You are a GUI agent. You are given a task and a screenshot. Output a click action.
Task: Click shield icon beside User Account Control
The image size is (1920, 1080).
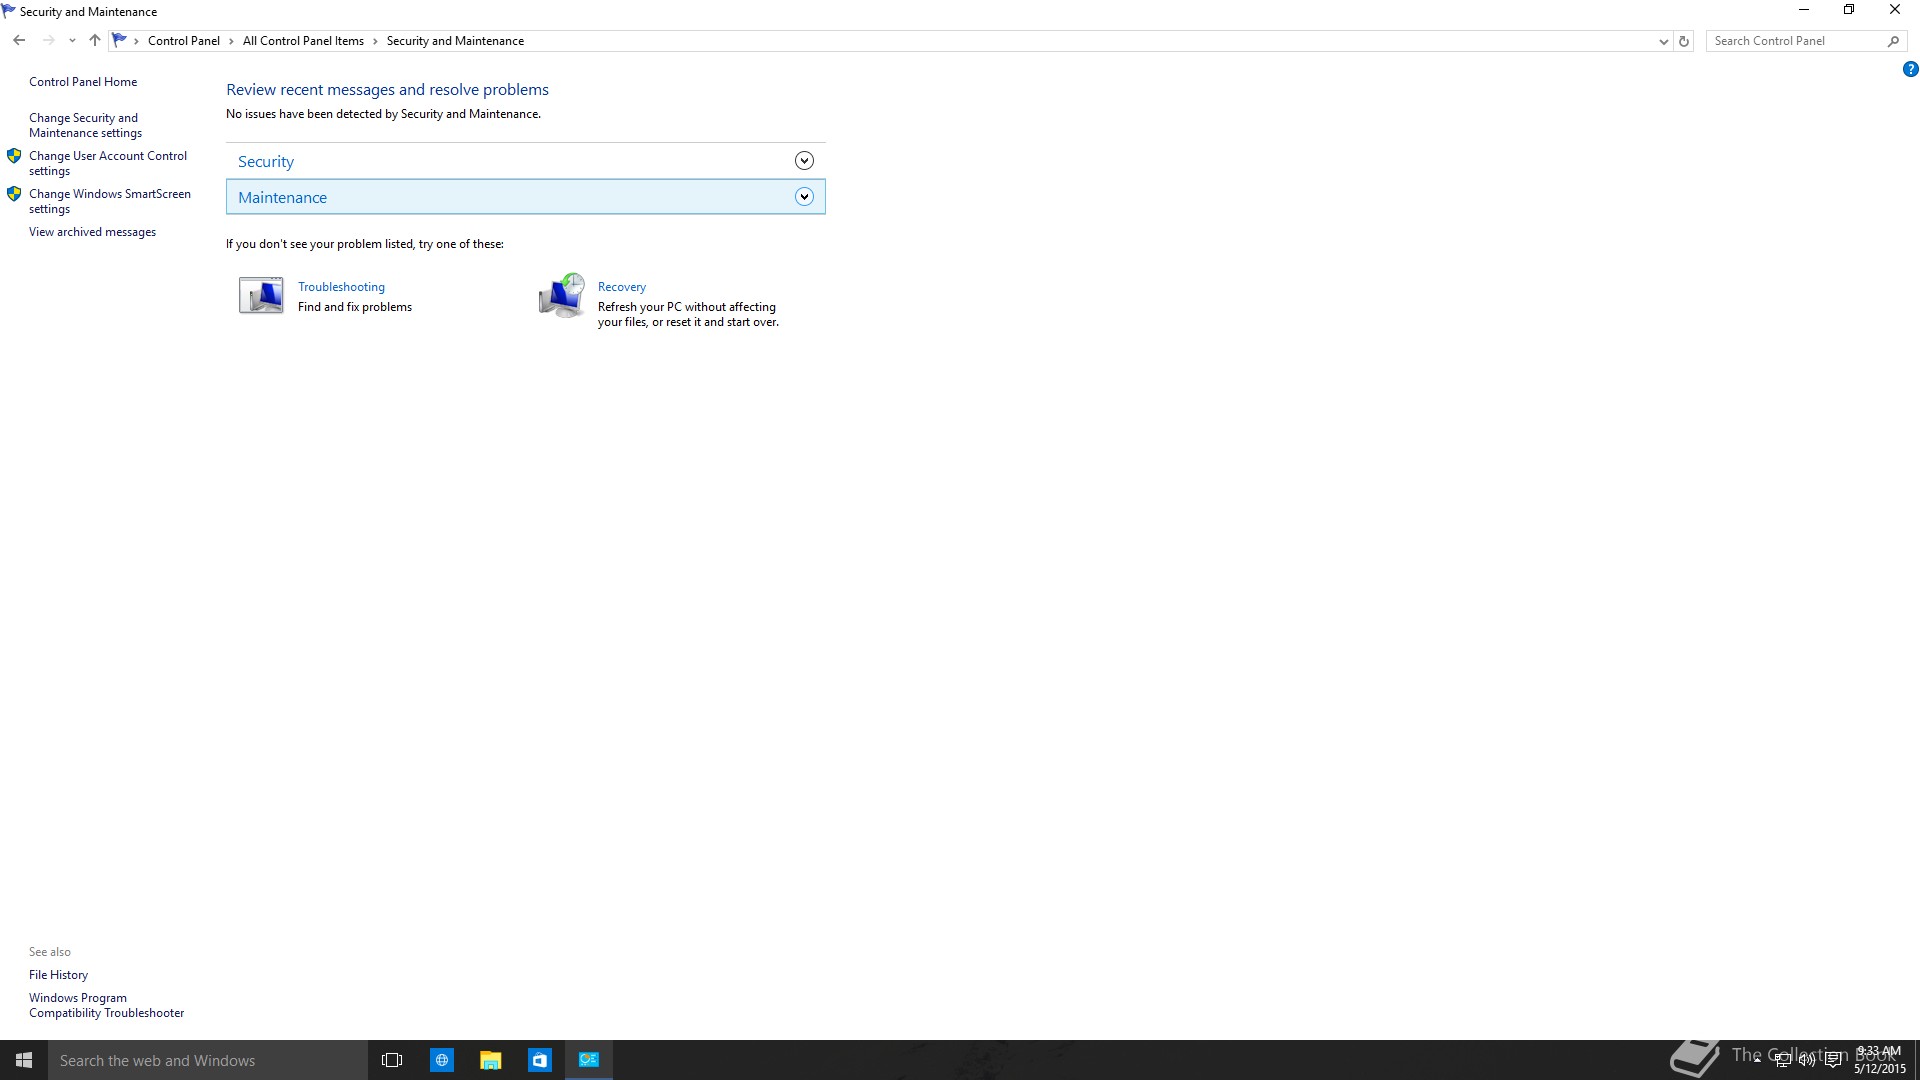click(x=14, y=156)
